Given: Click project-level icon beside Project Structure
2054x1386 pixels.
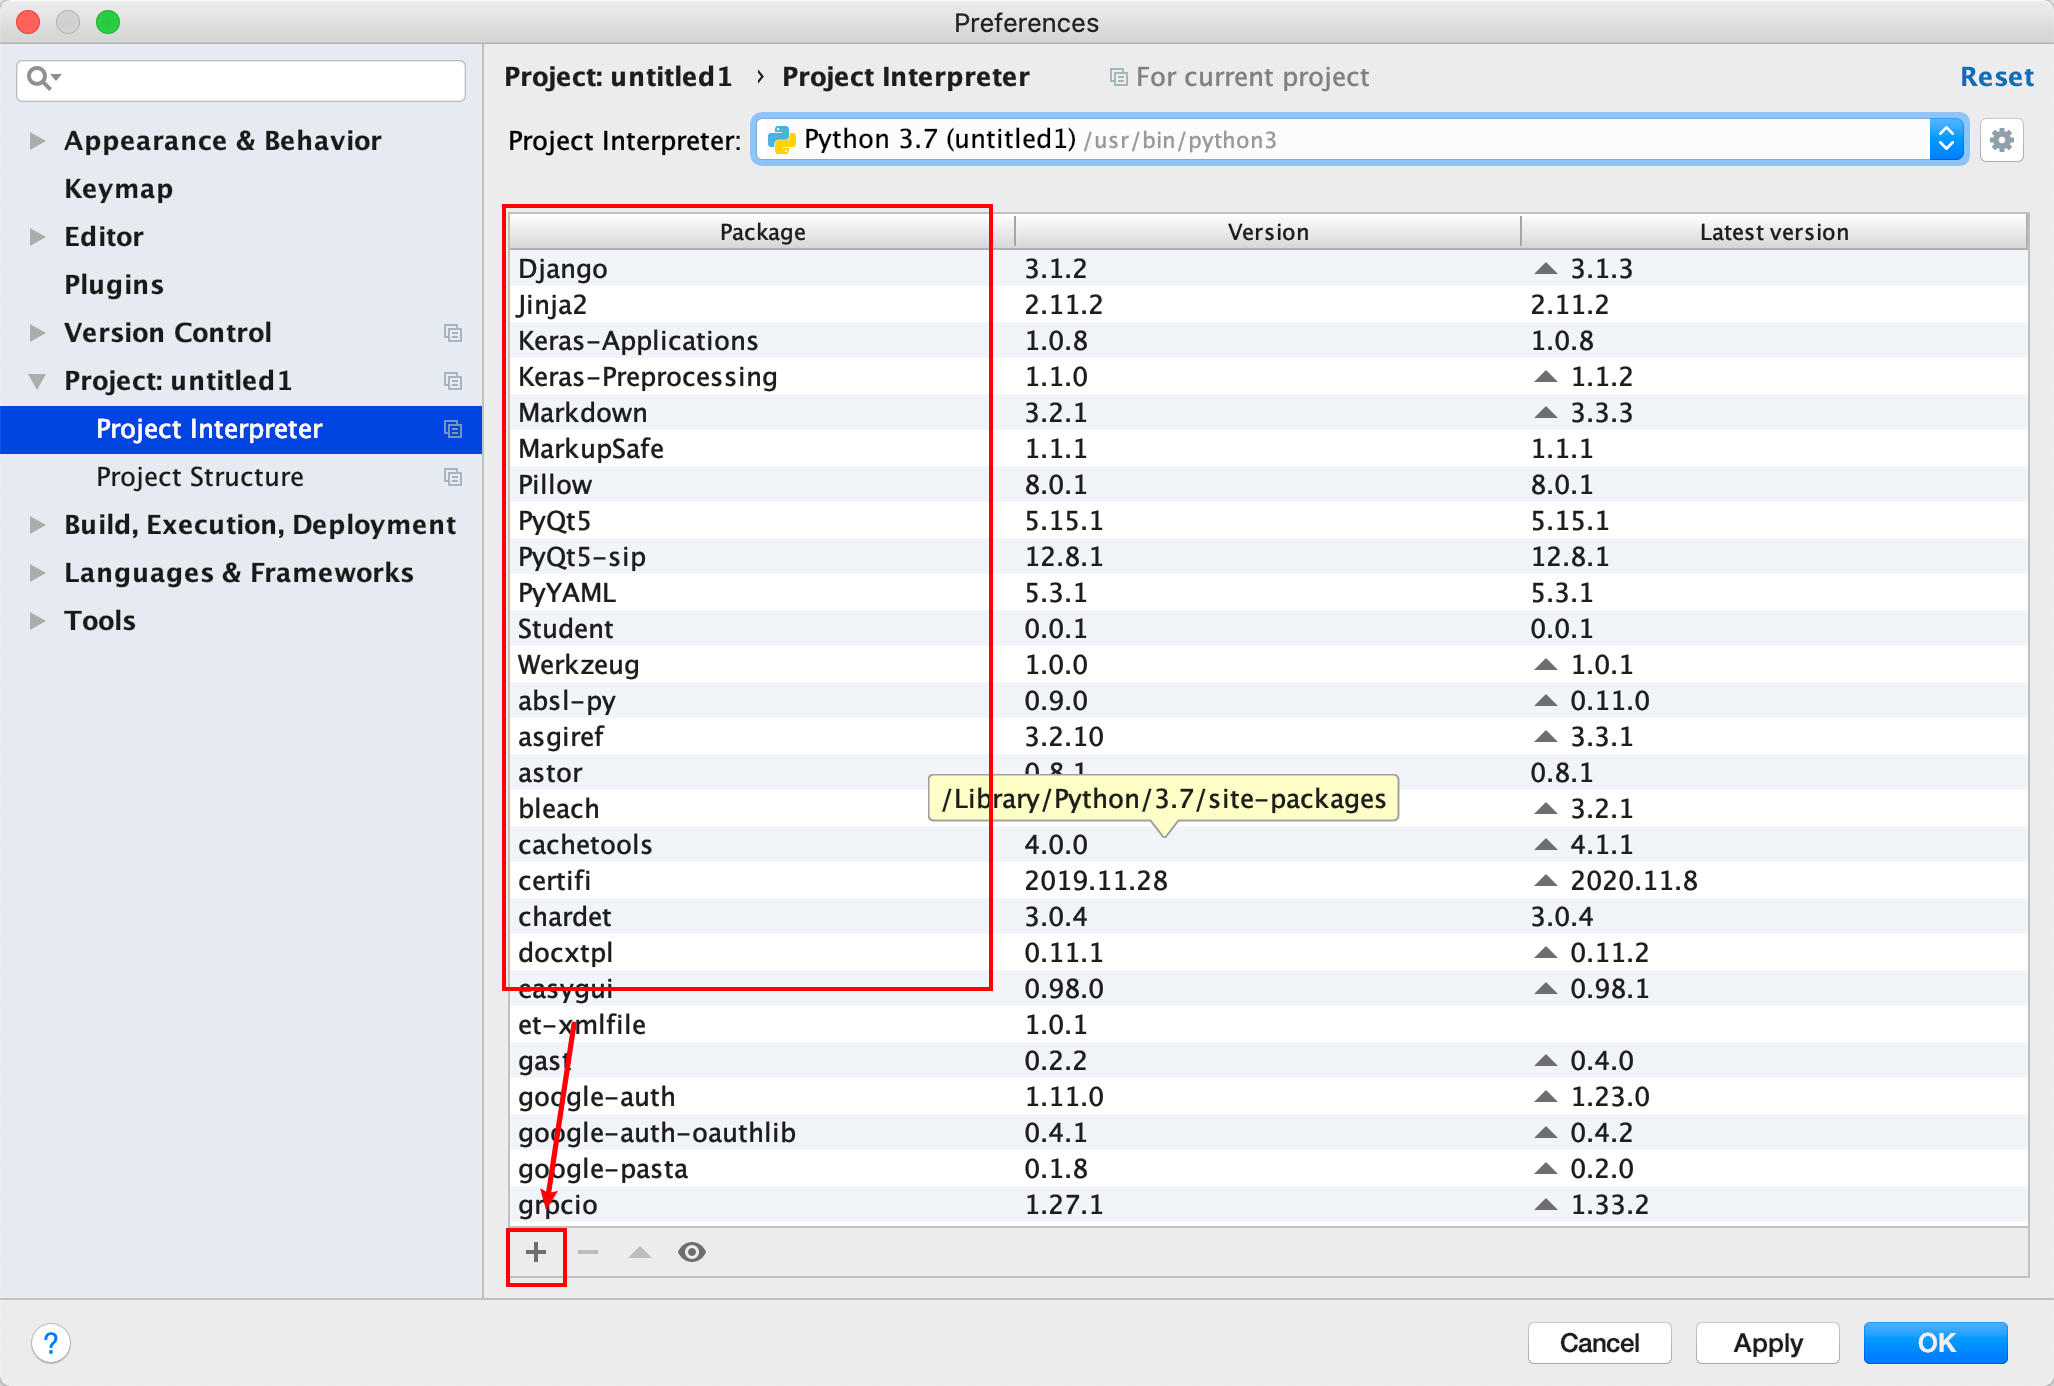Looking at the screenshot, I should [x=453, y=477].
